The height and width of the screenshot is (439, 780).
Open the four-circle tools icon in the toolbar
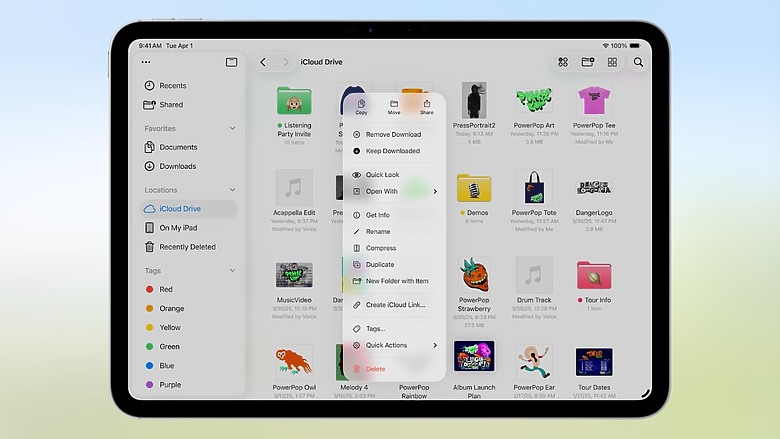(x=563, y=62)
